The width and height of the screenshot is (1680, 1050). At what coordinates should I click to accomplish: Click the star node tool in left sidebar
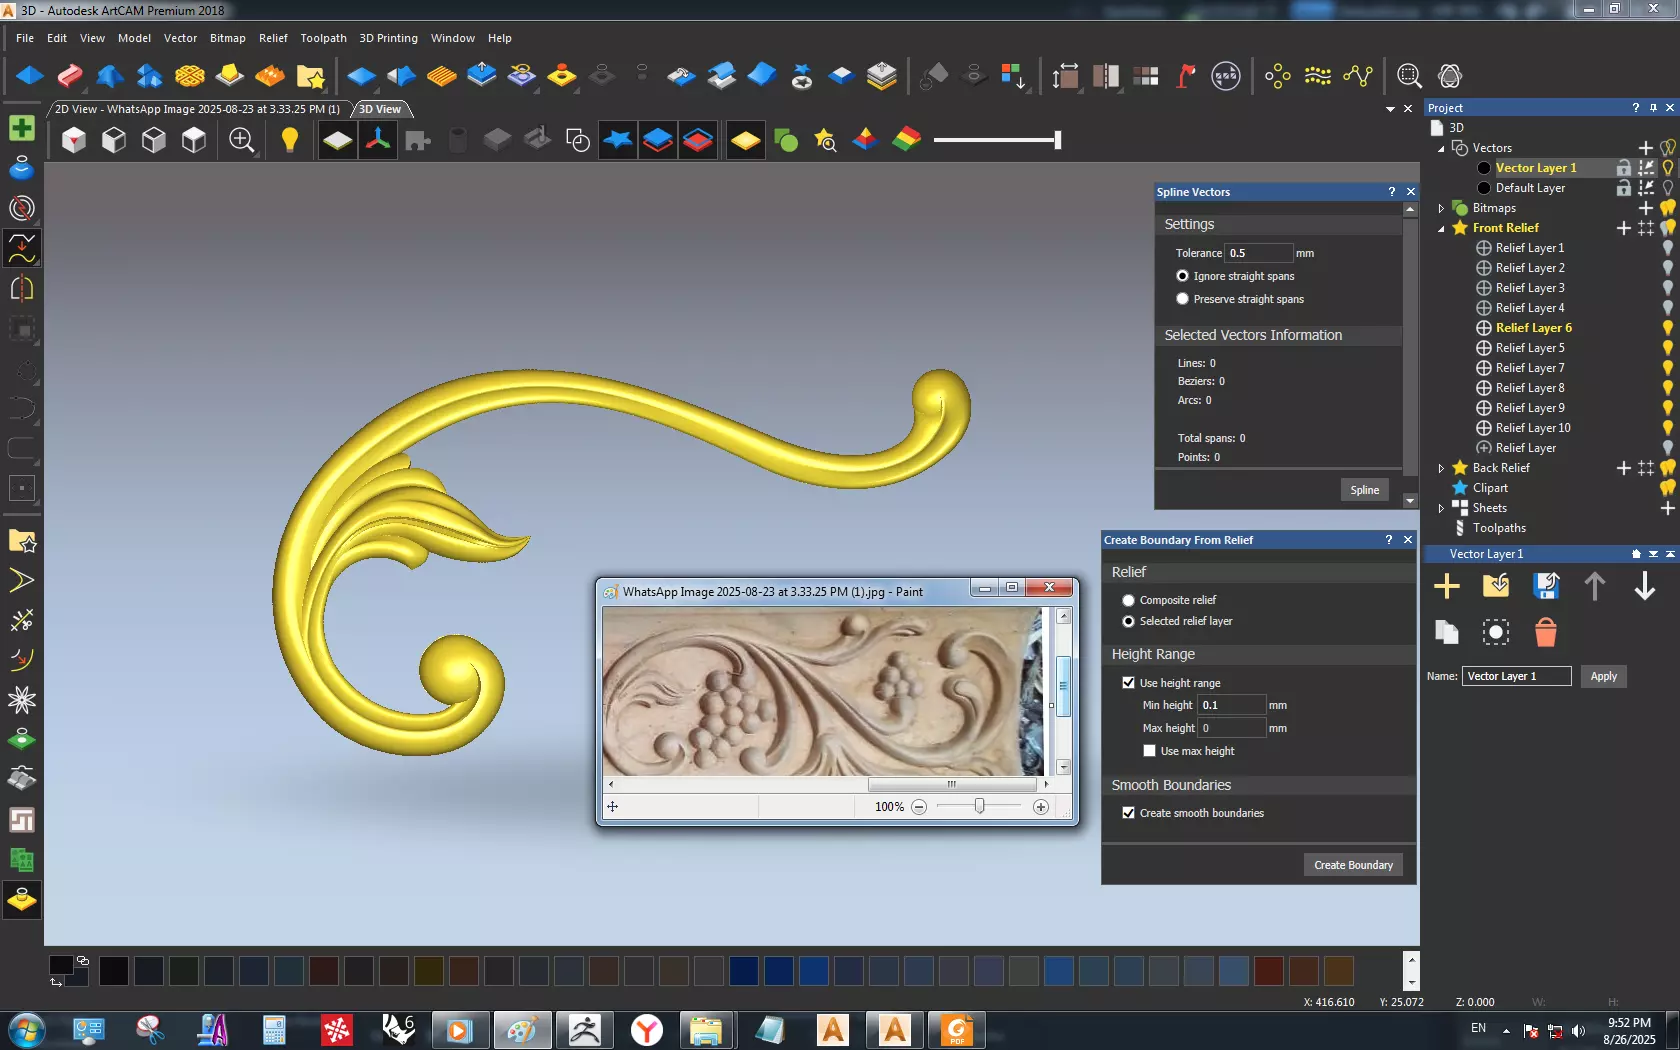pyautogui.click(x=22, y=699)
